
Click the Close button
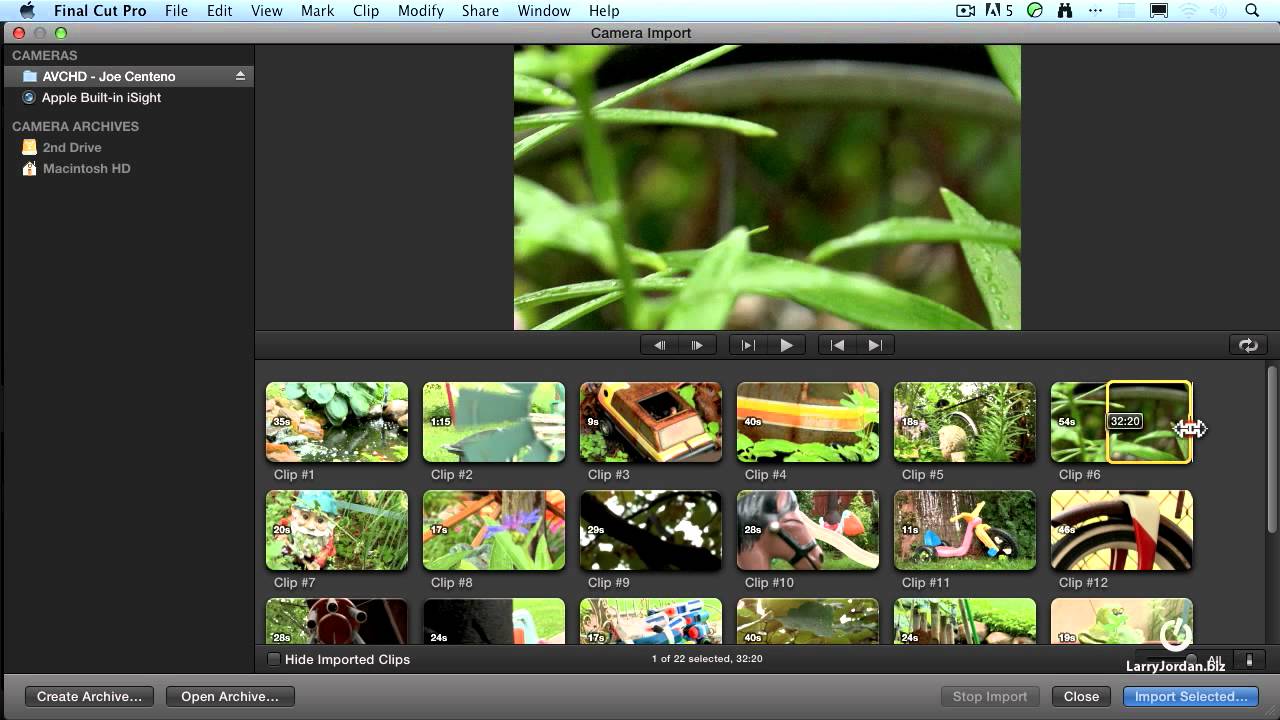[1081, 696]
